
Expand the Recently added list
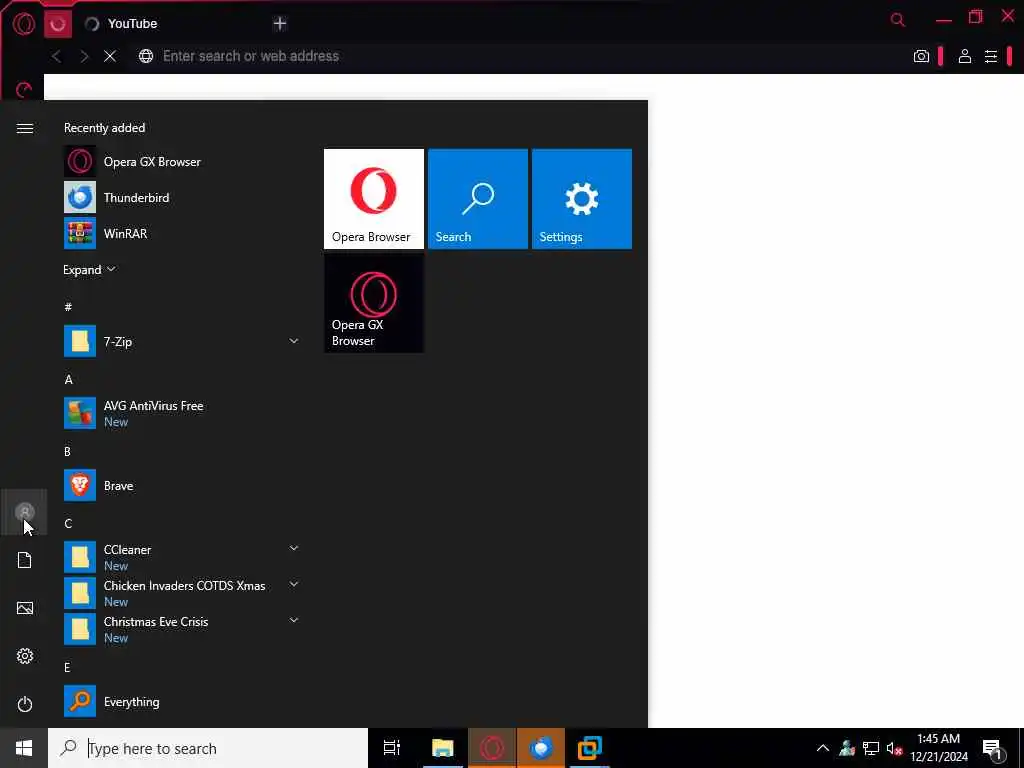[x=89, y=270]
